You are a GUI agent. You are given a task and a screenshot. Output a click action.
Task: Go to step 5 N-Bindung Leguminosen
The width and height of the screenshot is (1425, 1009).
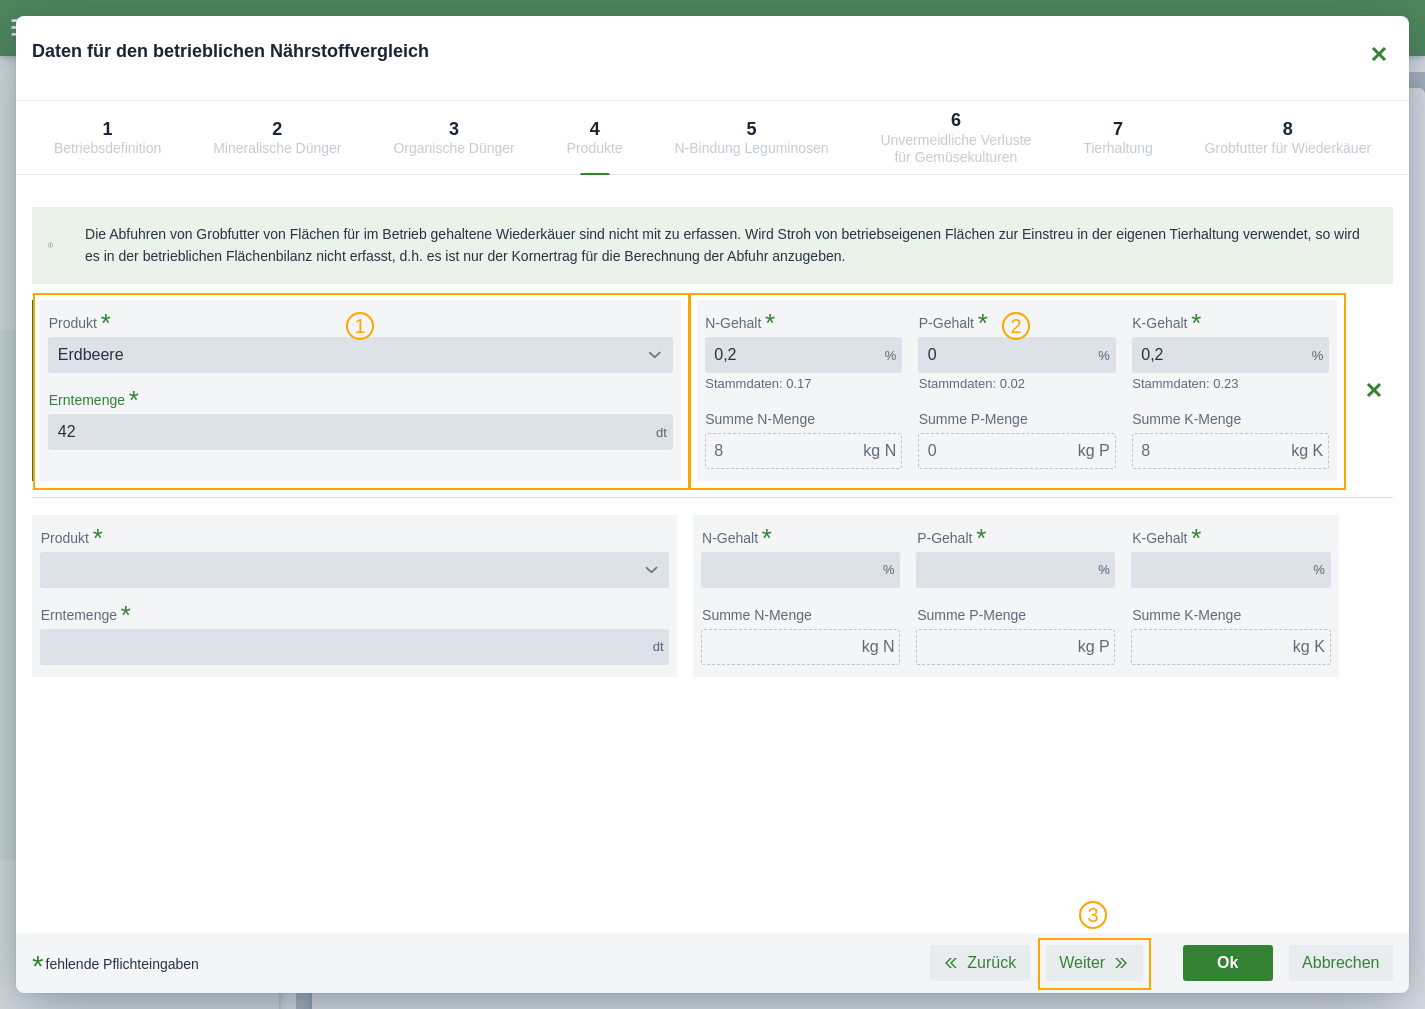click(x=751, y=138)
